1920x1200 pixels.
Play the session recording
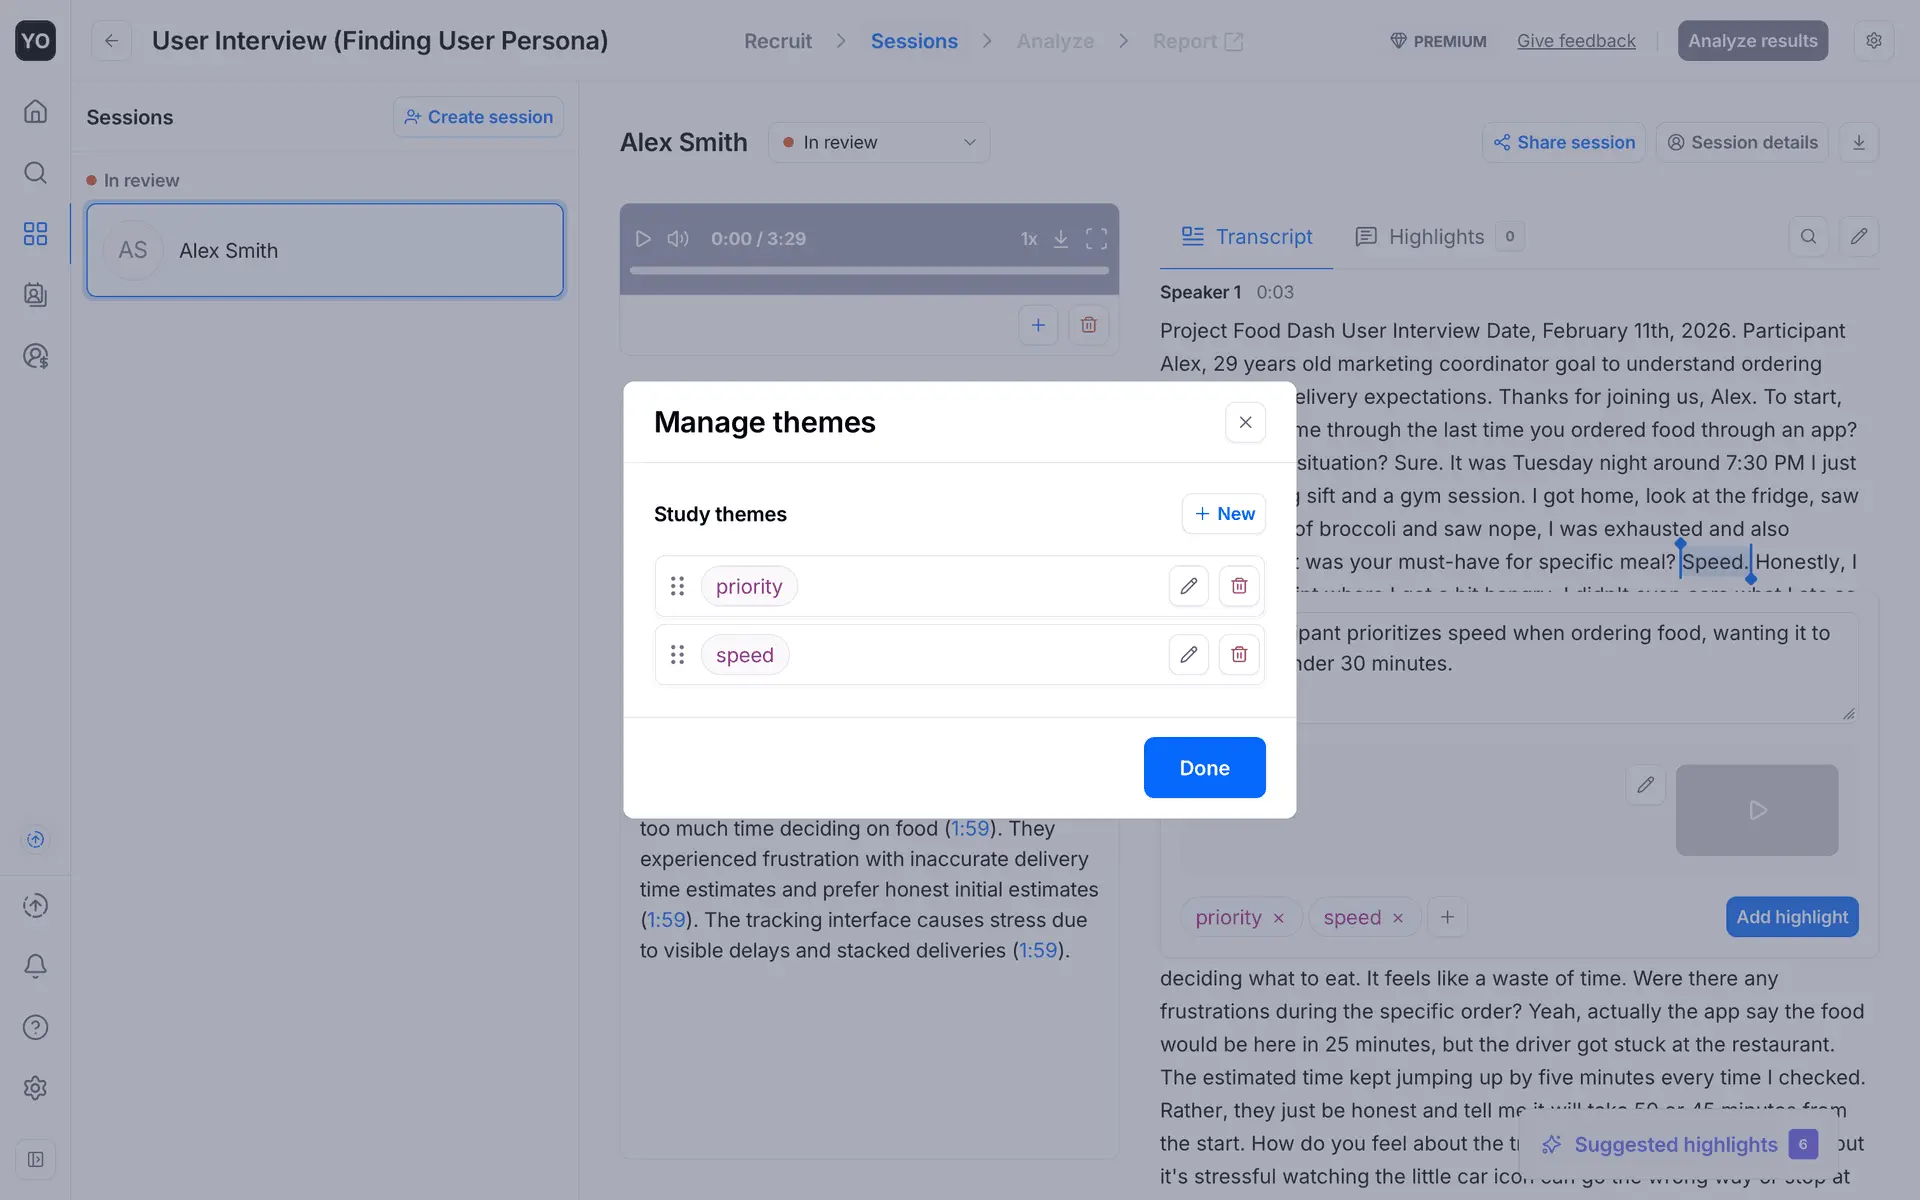pos(643,239)
